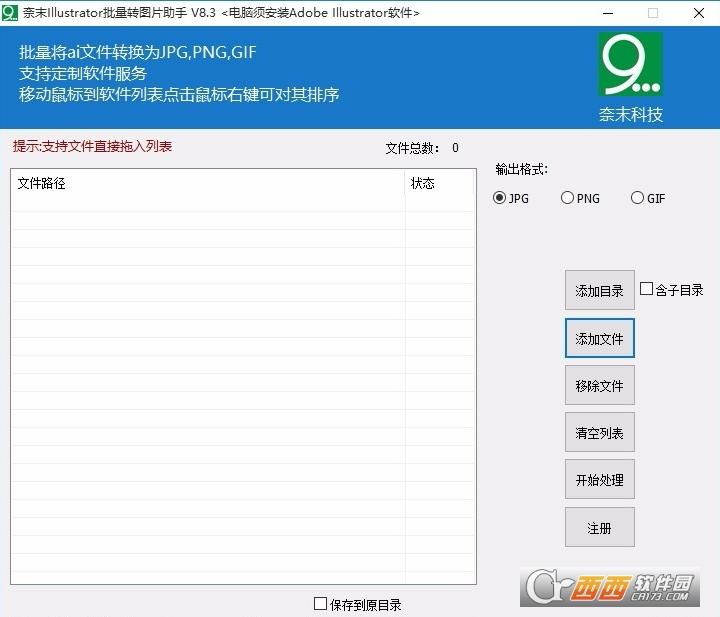The height and width of the screenshot is (617, 720).
Task: Click the 状态 column header
Action: click(439, 184)
